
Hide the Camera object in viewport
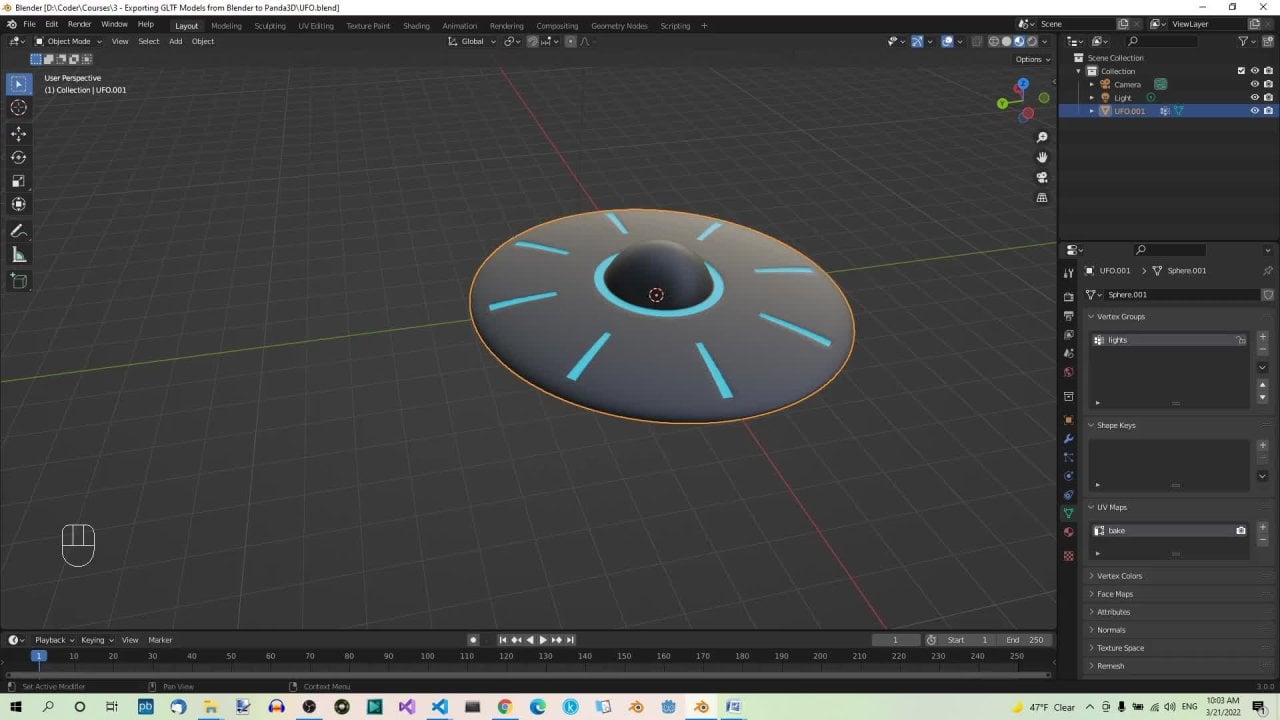click(x=1254, y=84)
